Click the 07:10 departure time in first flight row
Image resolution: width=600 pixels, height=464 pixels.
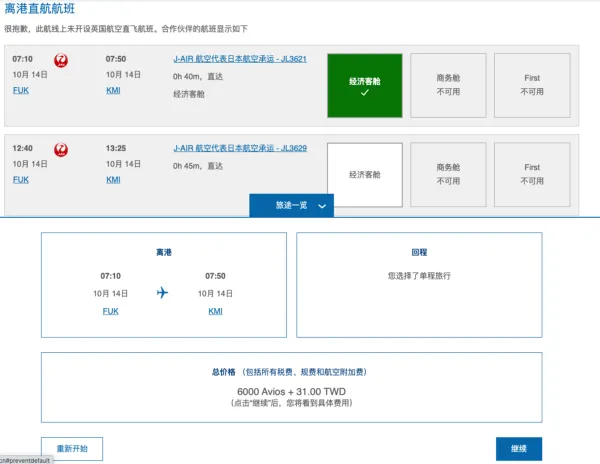coord(23,59)
